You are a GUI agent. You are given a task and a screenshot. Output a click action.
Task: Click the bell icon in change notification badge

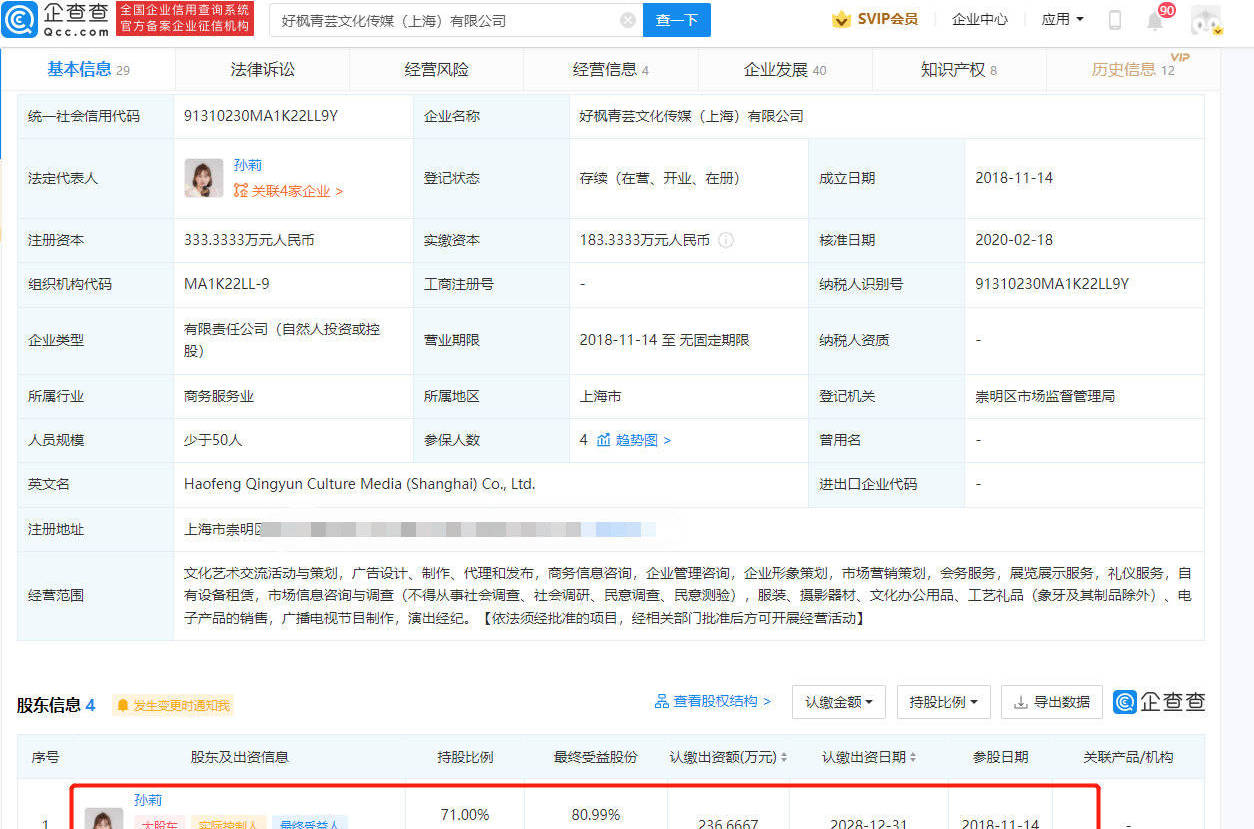pyautogui.click(x=123, y=706)
